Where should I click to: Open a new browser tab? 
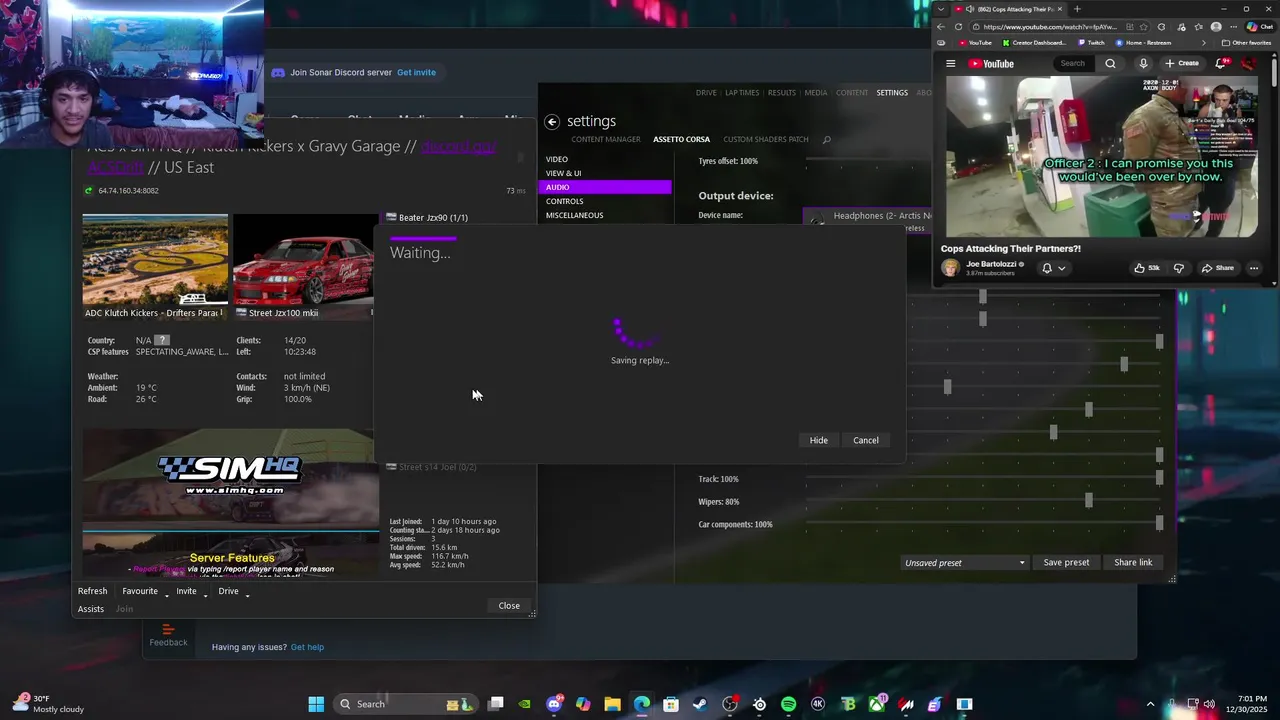tap(1077, 9)
